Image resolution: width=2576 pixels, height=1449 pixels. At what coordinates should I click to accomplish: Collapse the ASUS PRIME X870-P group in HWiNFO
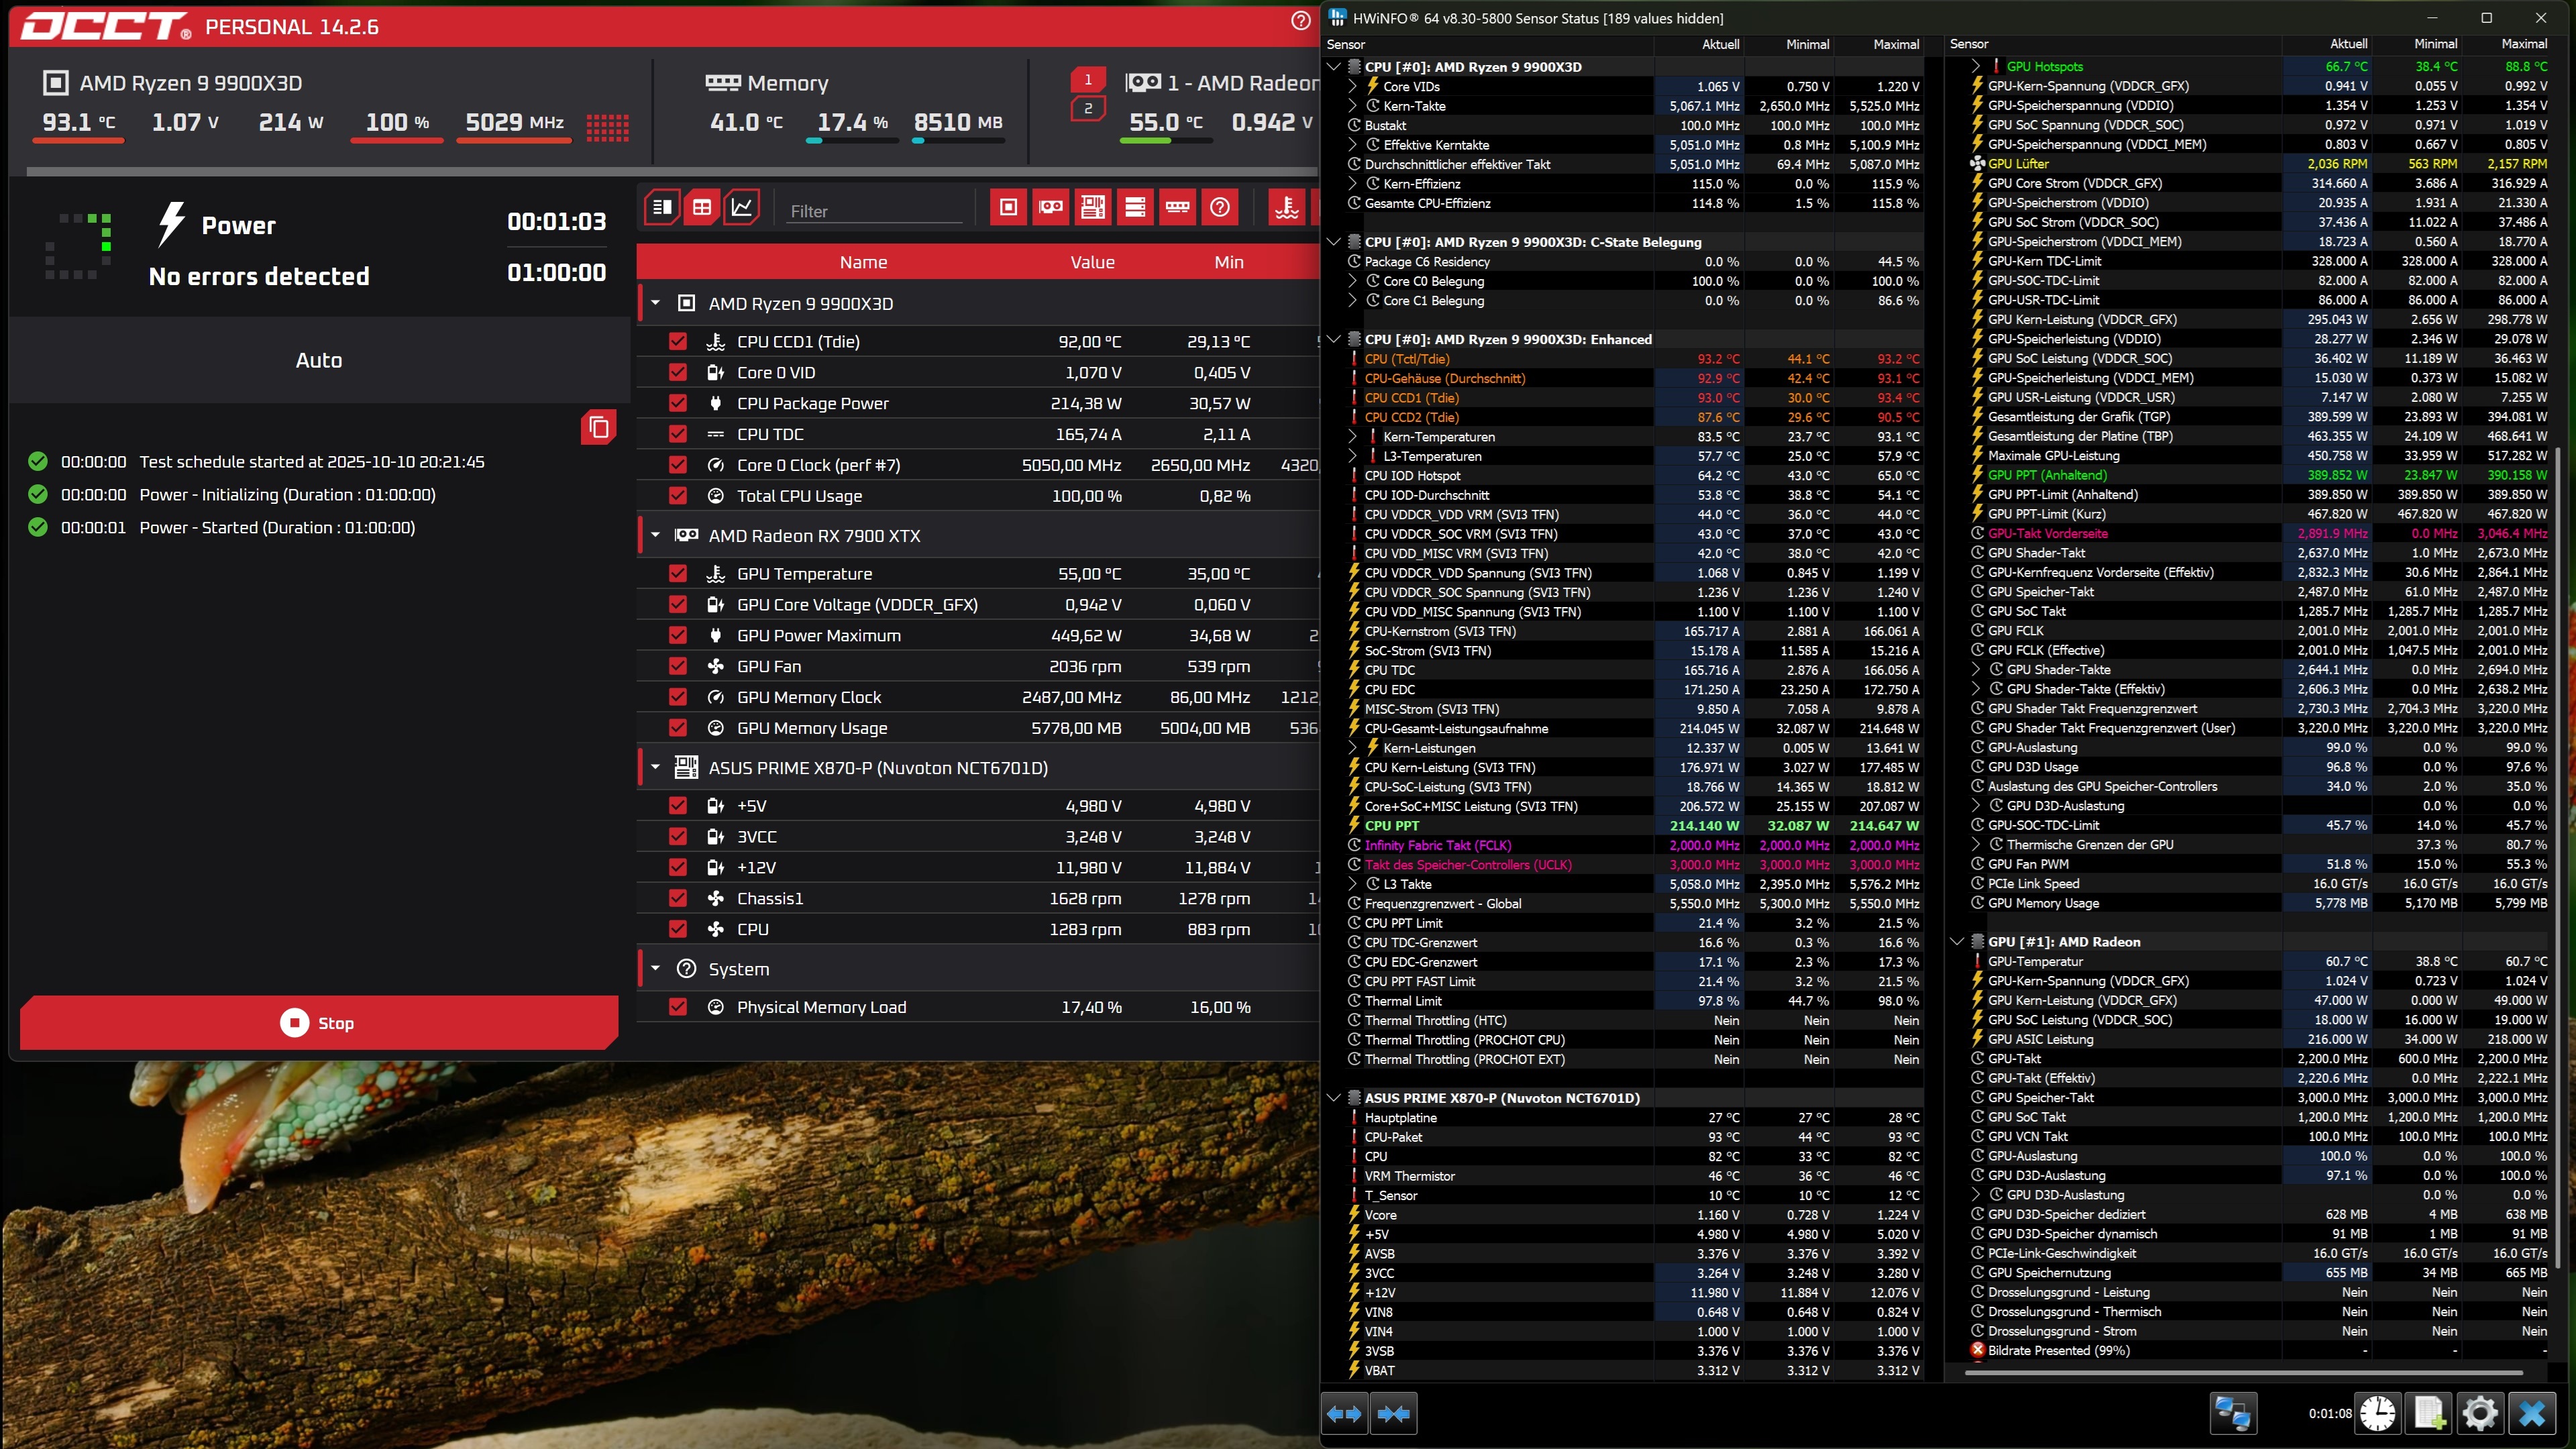point(1333,1098)
